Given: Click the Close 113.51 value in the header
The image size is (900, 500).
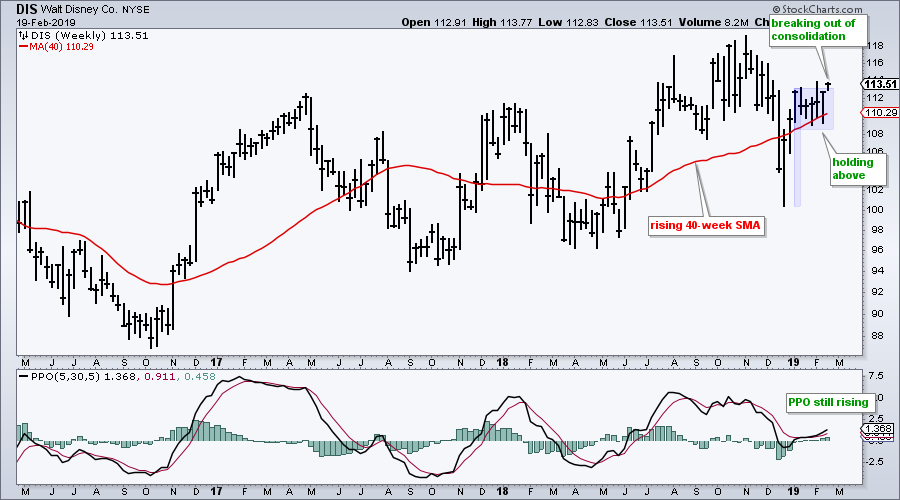Looking at the screenshot, I should tap(638, 22).
